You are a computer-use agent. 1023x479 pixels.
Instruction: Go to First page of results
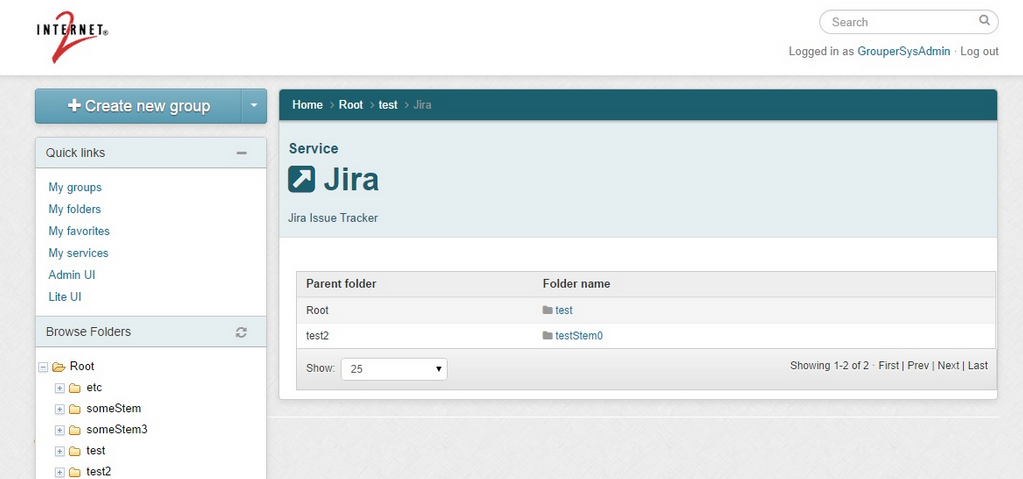(x=889, y=365)
